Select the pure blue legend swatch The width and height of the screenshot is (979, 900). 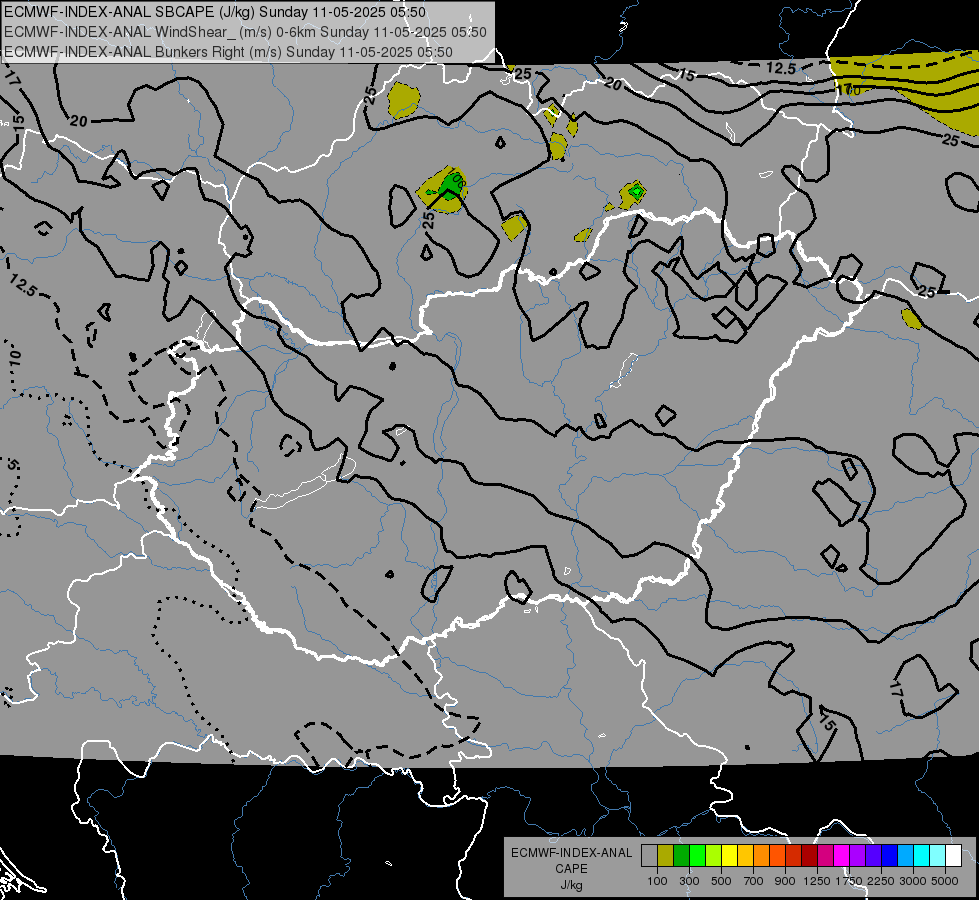(890, 856)
